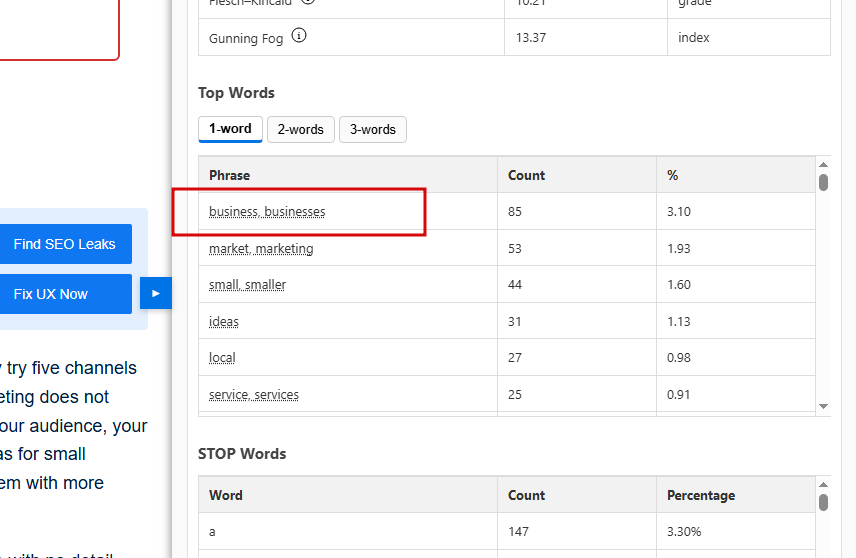Open the 3-words tab
This screenshot has height=558, width=856.
[x=372, y=129]
